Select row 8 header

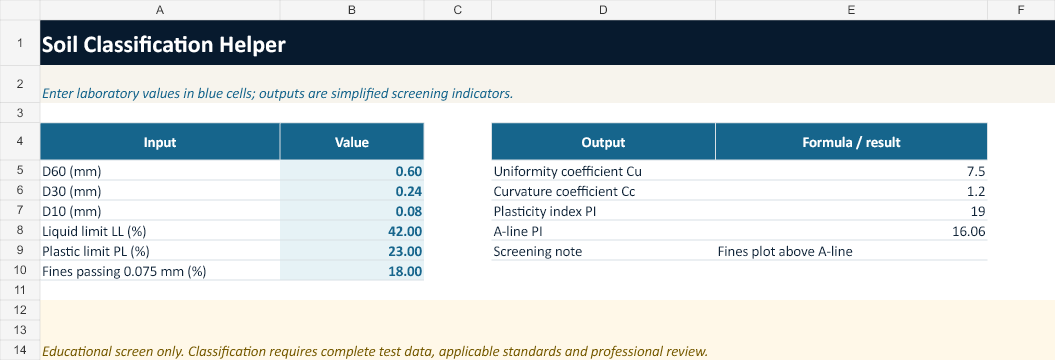pos(20,231)
